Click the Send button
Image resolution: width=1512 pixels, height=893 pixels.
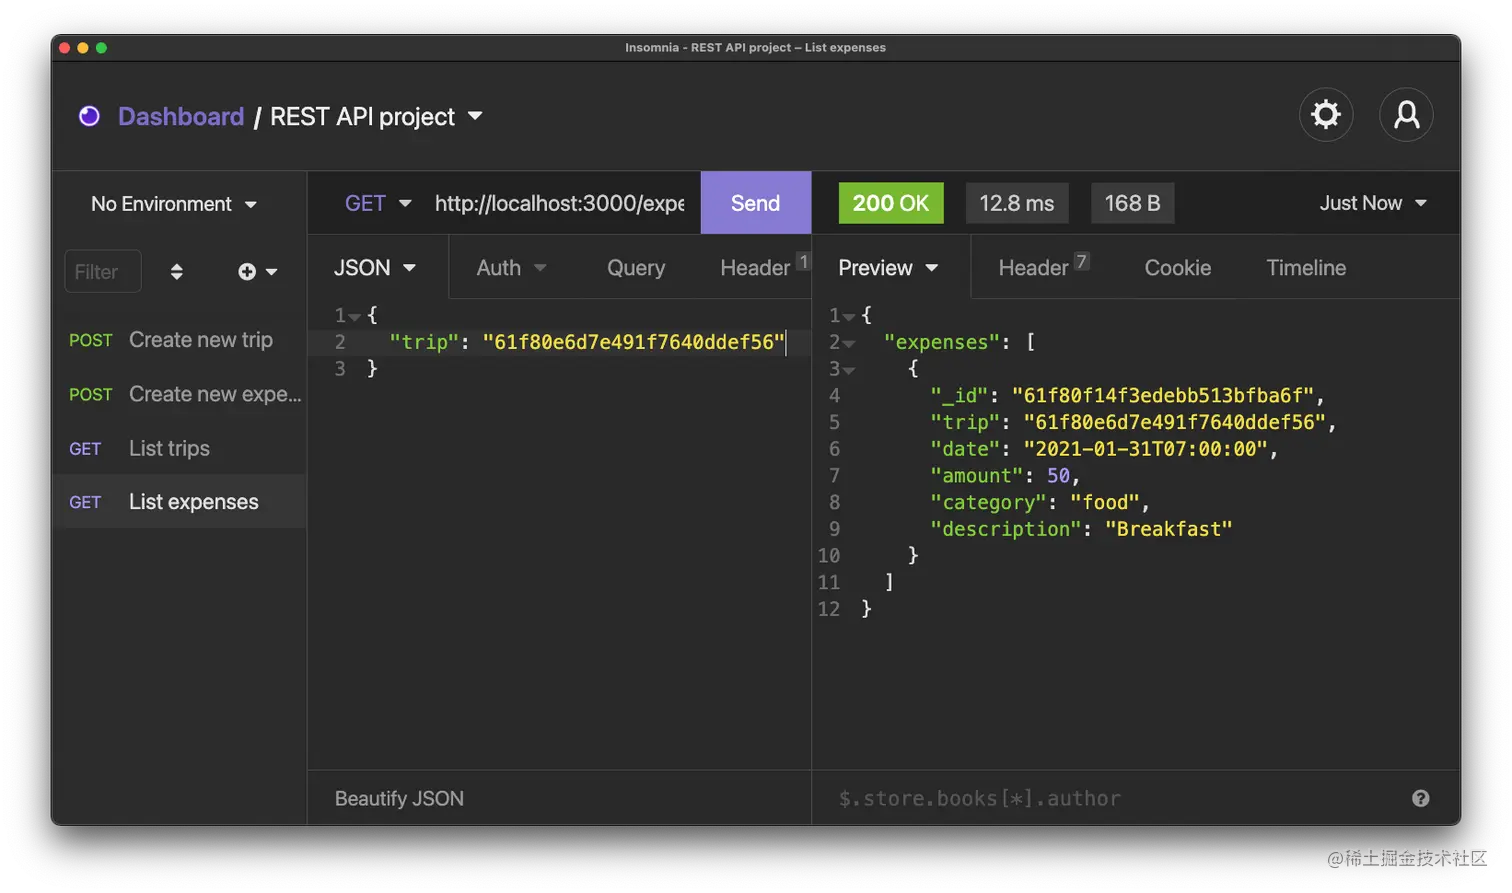click(x=756, y=203)
